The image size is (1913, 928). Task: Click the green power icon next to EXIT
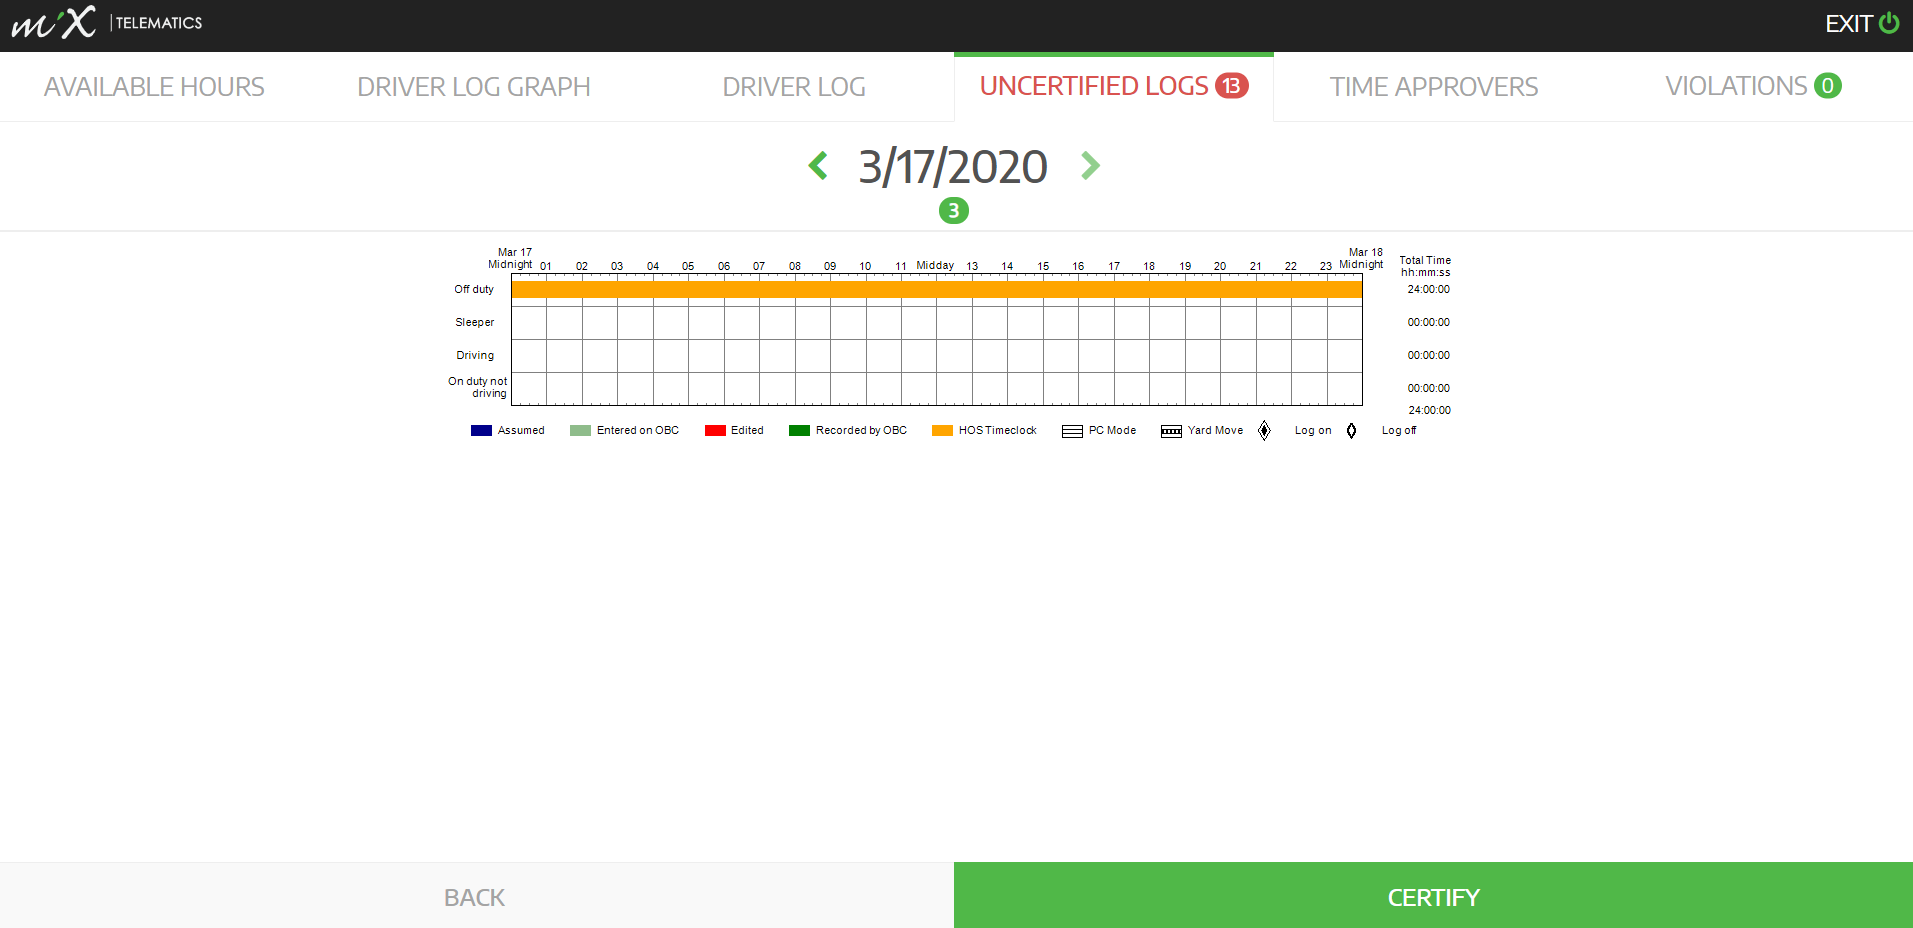(x=1889, y=23)
